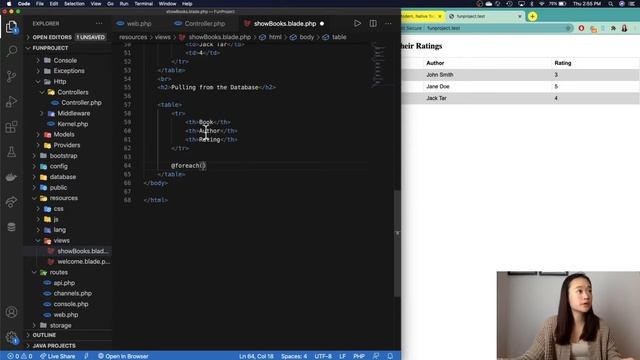This screenshot has height=360, width=640.
Task: Split the editor to the right
Action: [x=373, y=24]
